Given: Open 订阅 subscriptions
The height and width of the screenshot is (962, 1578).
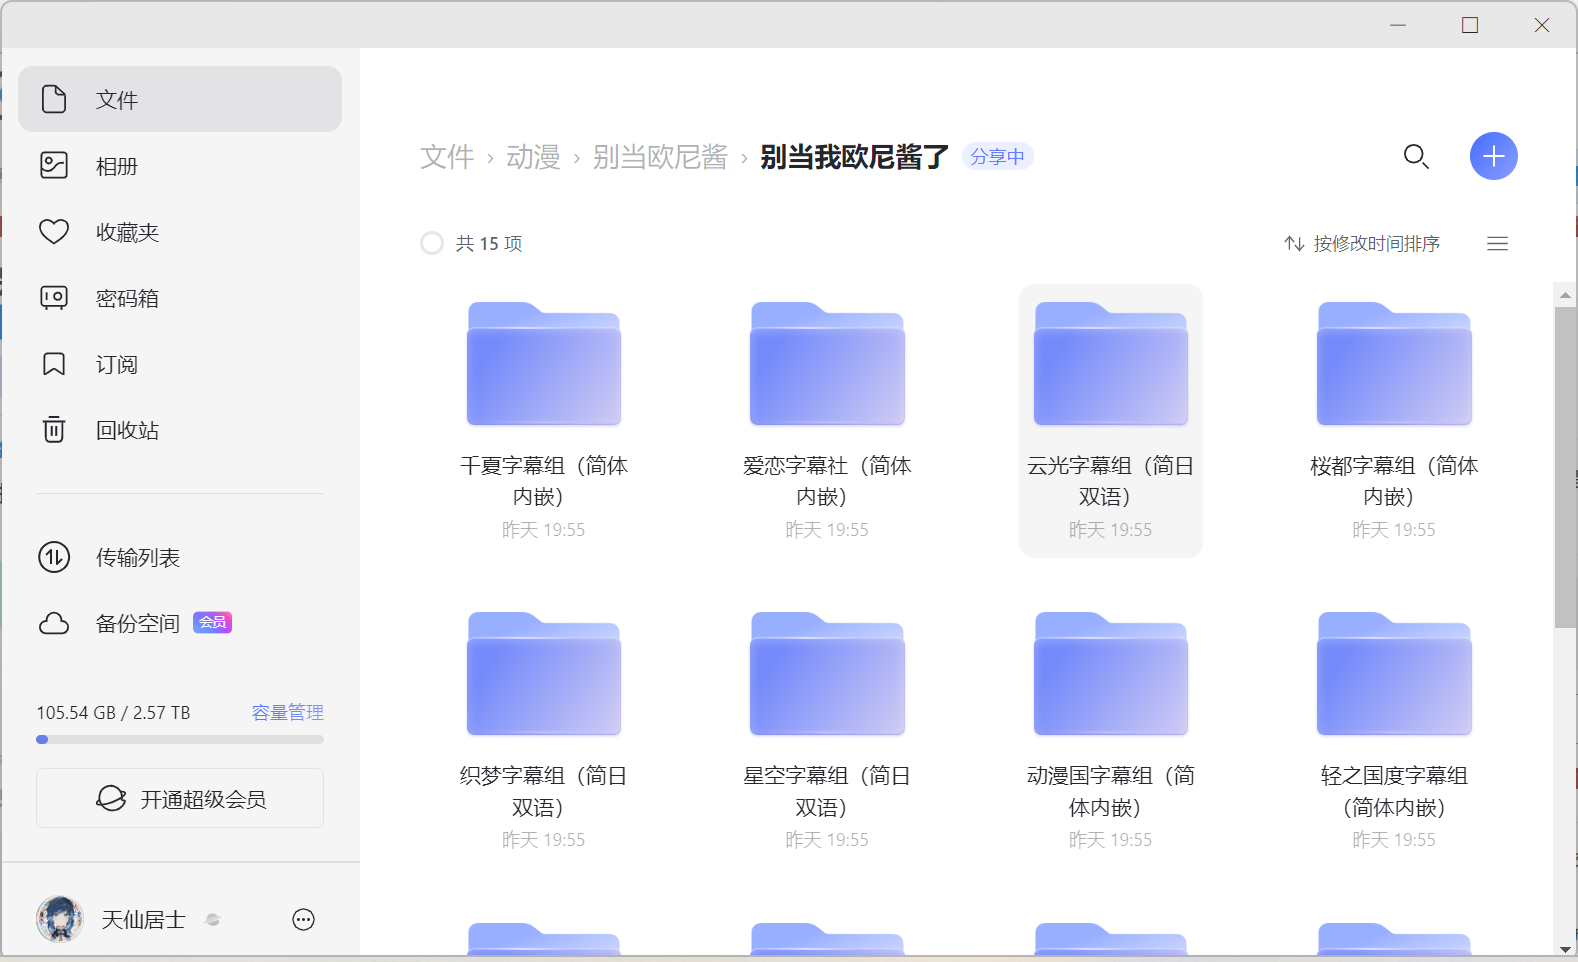Looking at the screenshot, I should click(x=180, y=363).
